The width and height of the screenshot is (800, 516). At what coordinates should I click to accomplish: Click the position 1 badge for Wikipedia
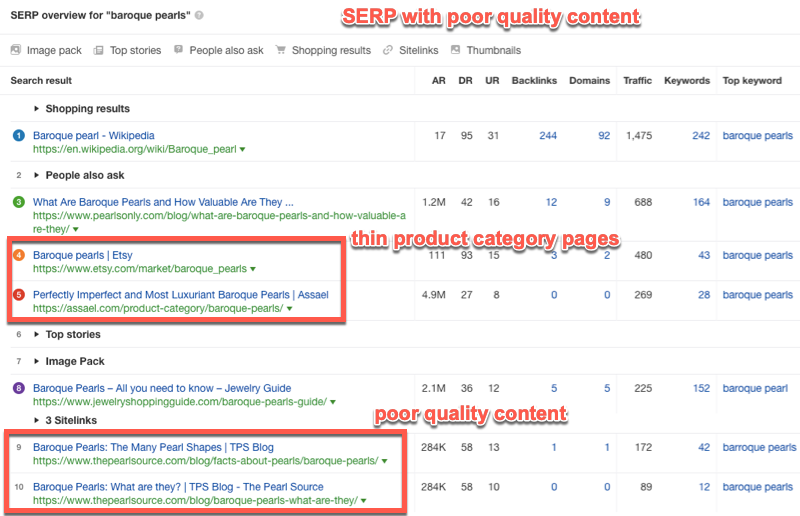[x=19, y=136]
